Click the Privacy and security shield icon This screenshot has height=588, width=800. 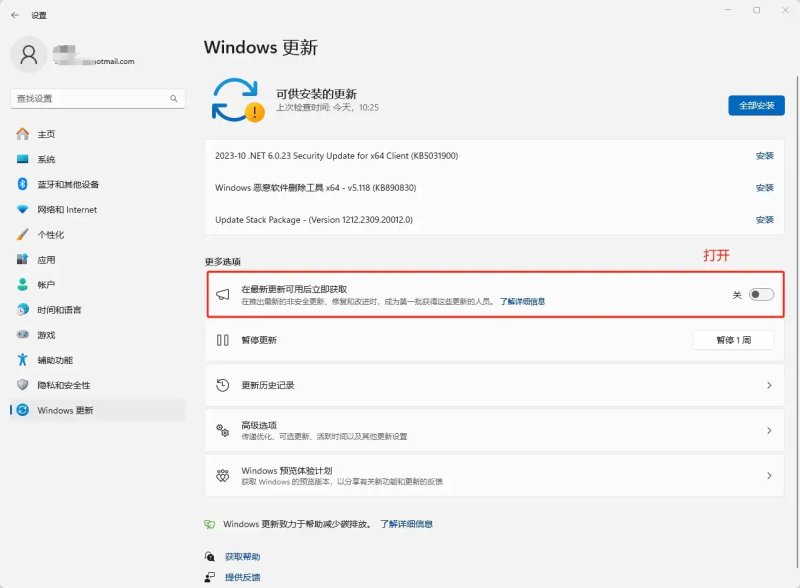coord(22,384)
